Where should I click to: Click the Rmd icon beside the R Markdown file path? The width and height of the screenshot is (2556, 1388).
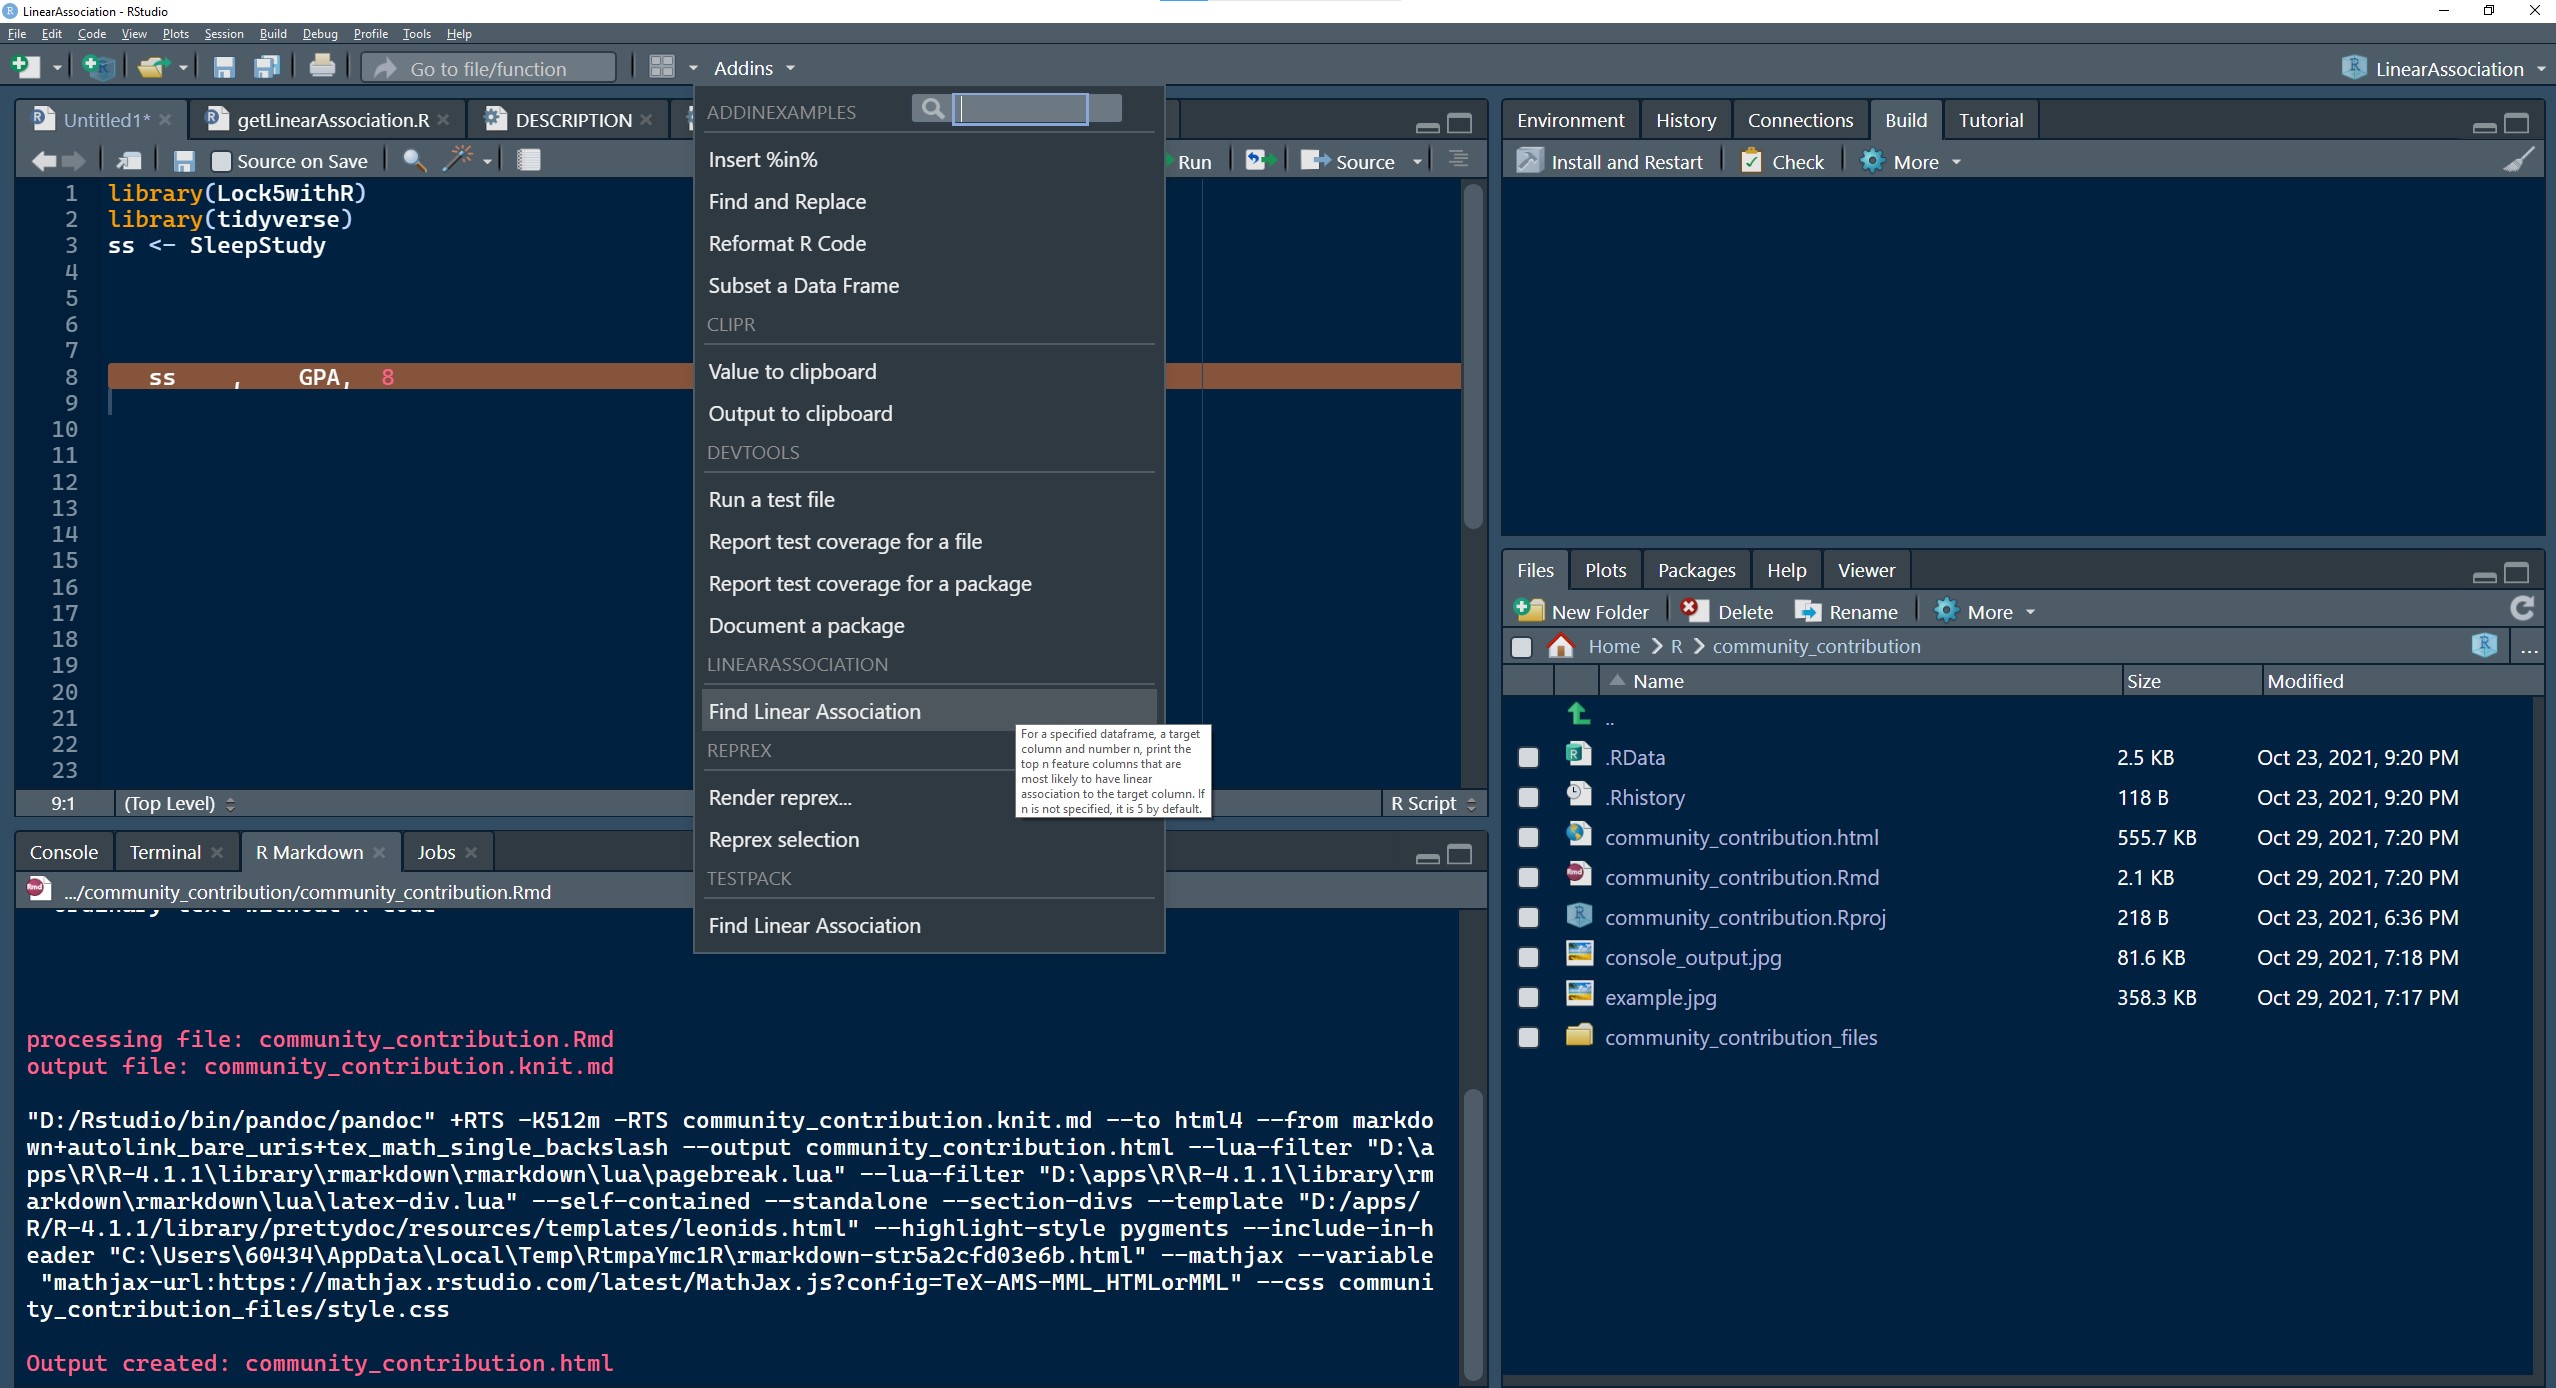pos(38,889)
